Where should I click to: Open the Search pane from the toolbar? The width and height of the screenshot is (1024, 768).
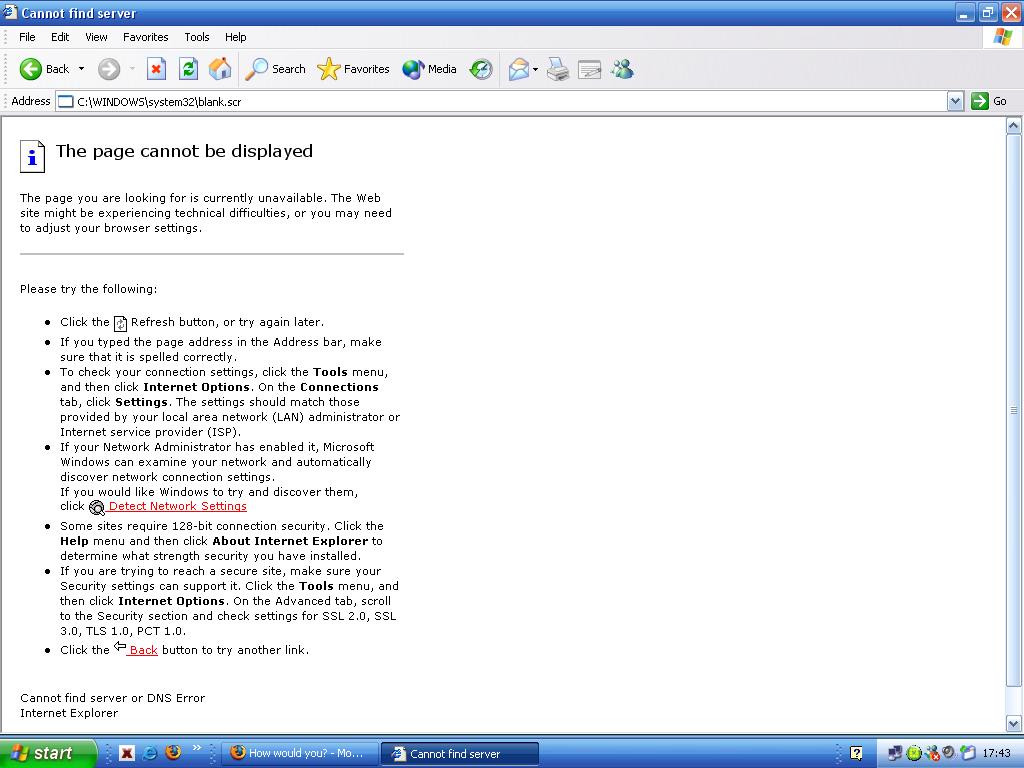[x=275, y=69]
